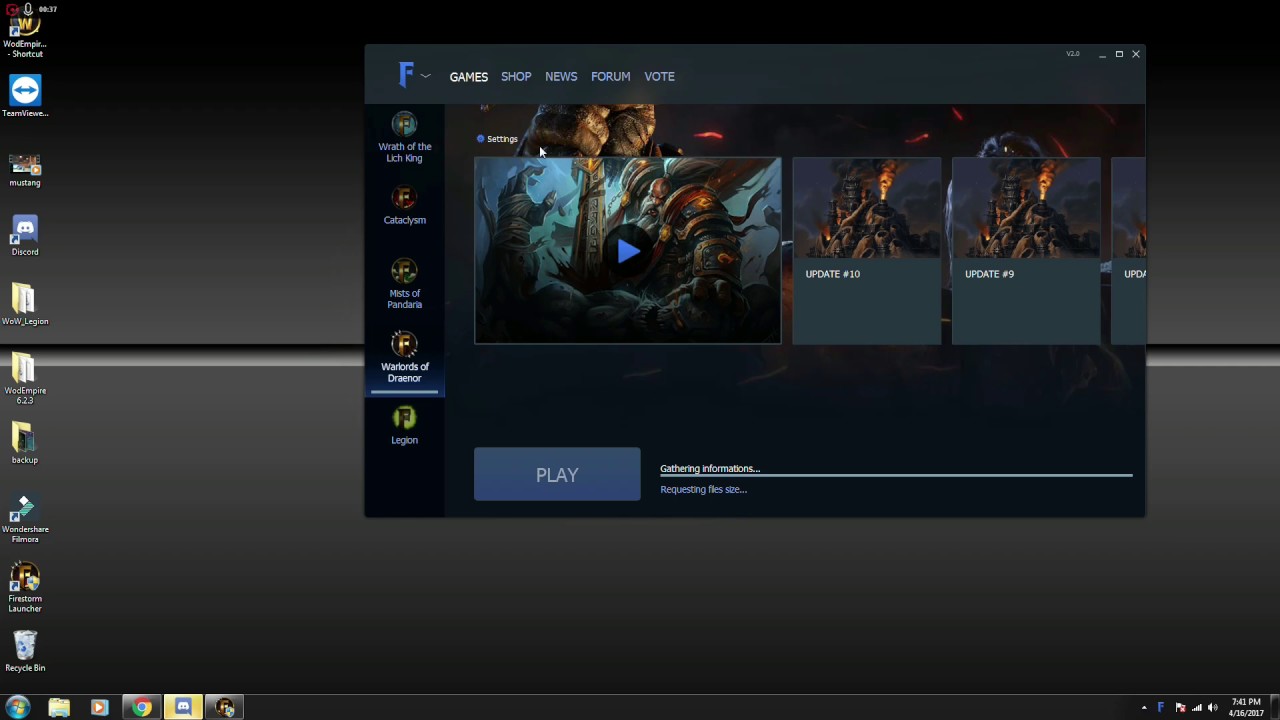The image size is (1280, 720).
Task: Open network signal tray icon
Action: coord(1197,708)
